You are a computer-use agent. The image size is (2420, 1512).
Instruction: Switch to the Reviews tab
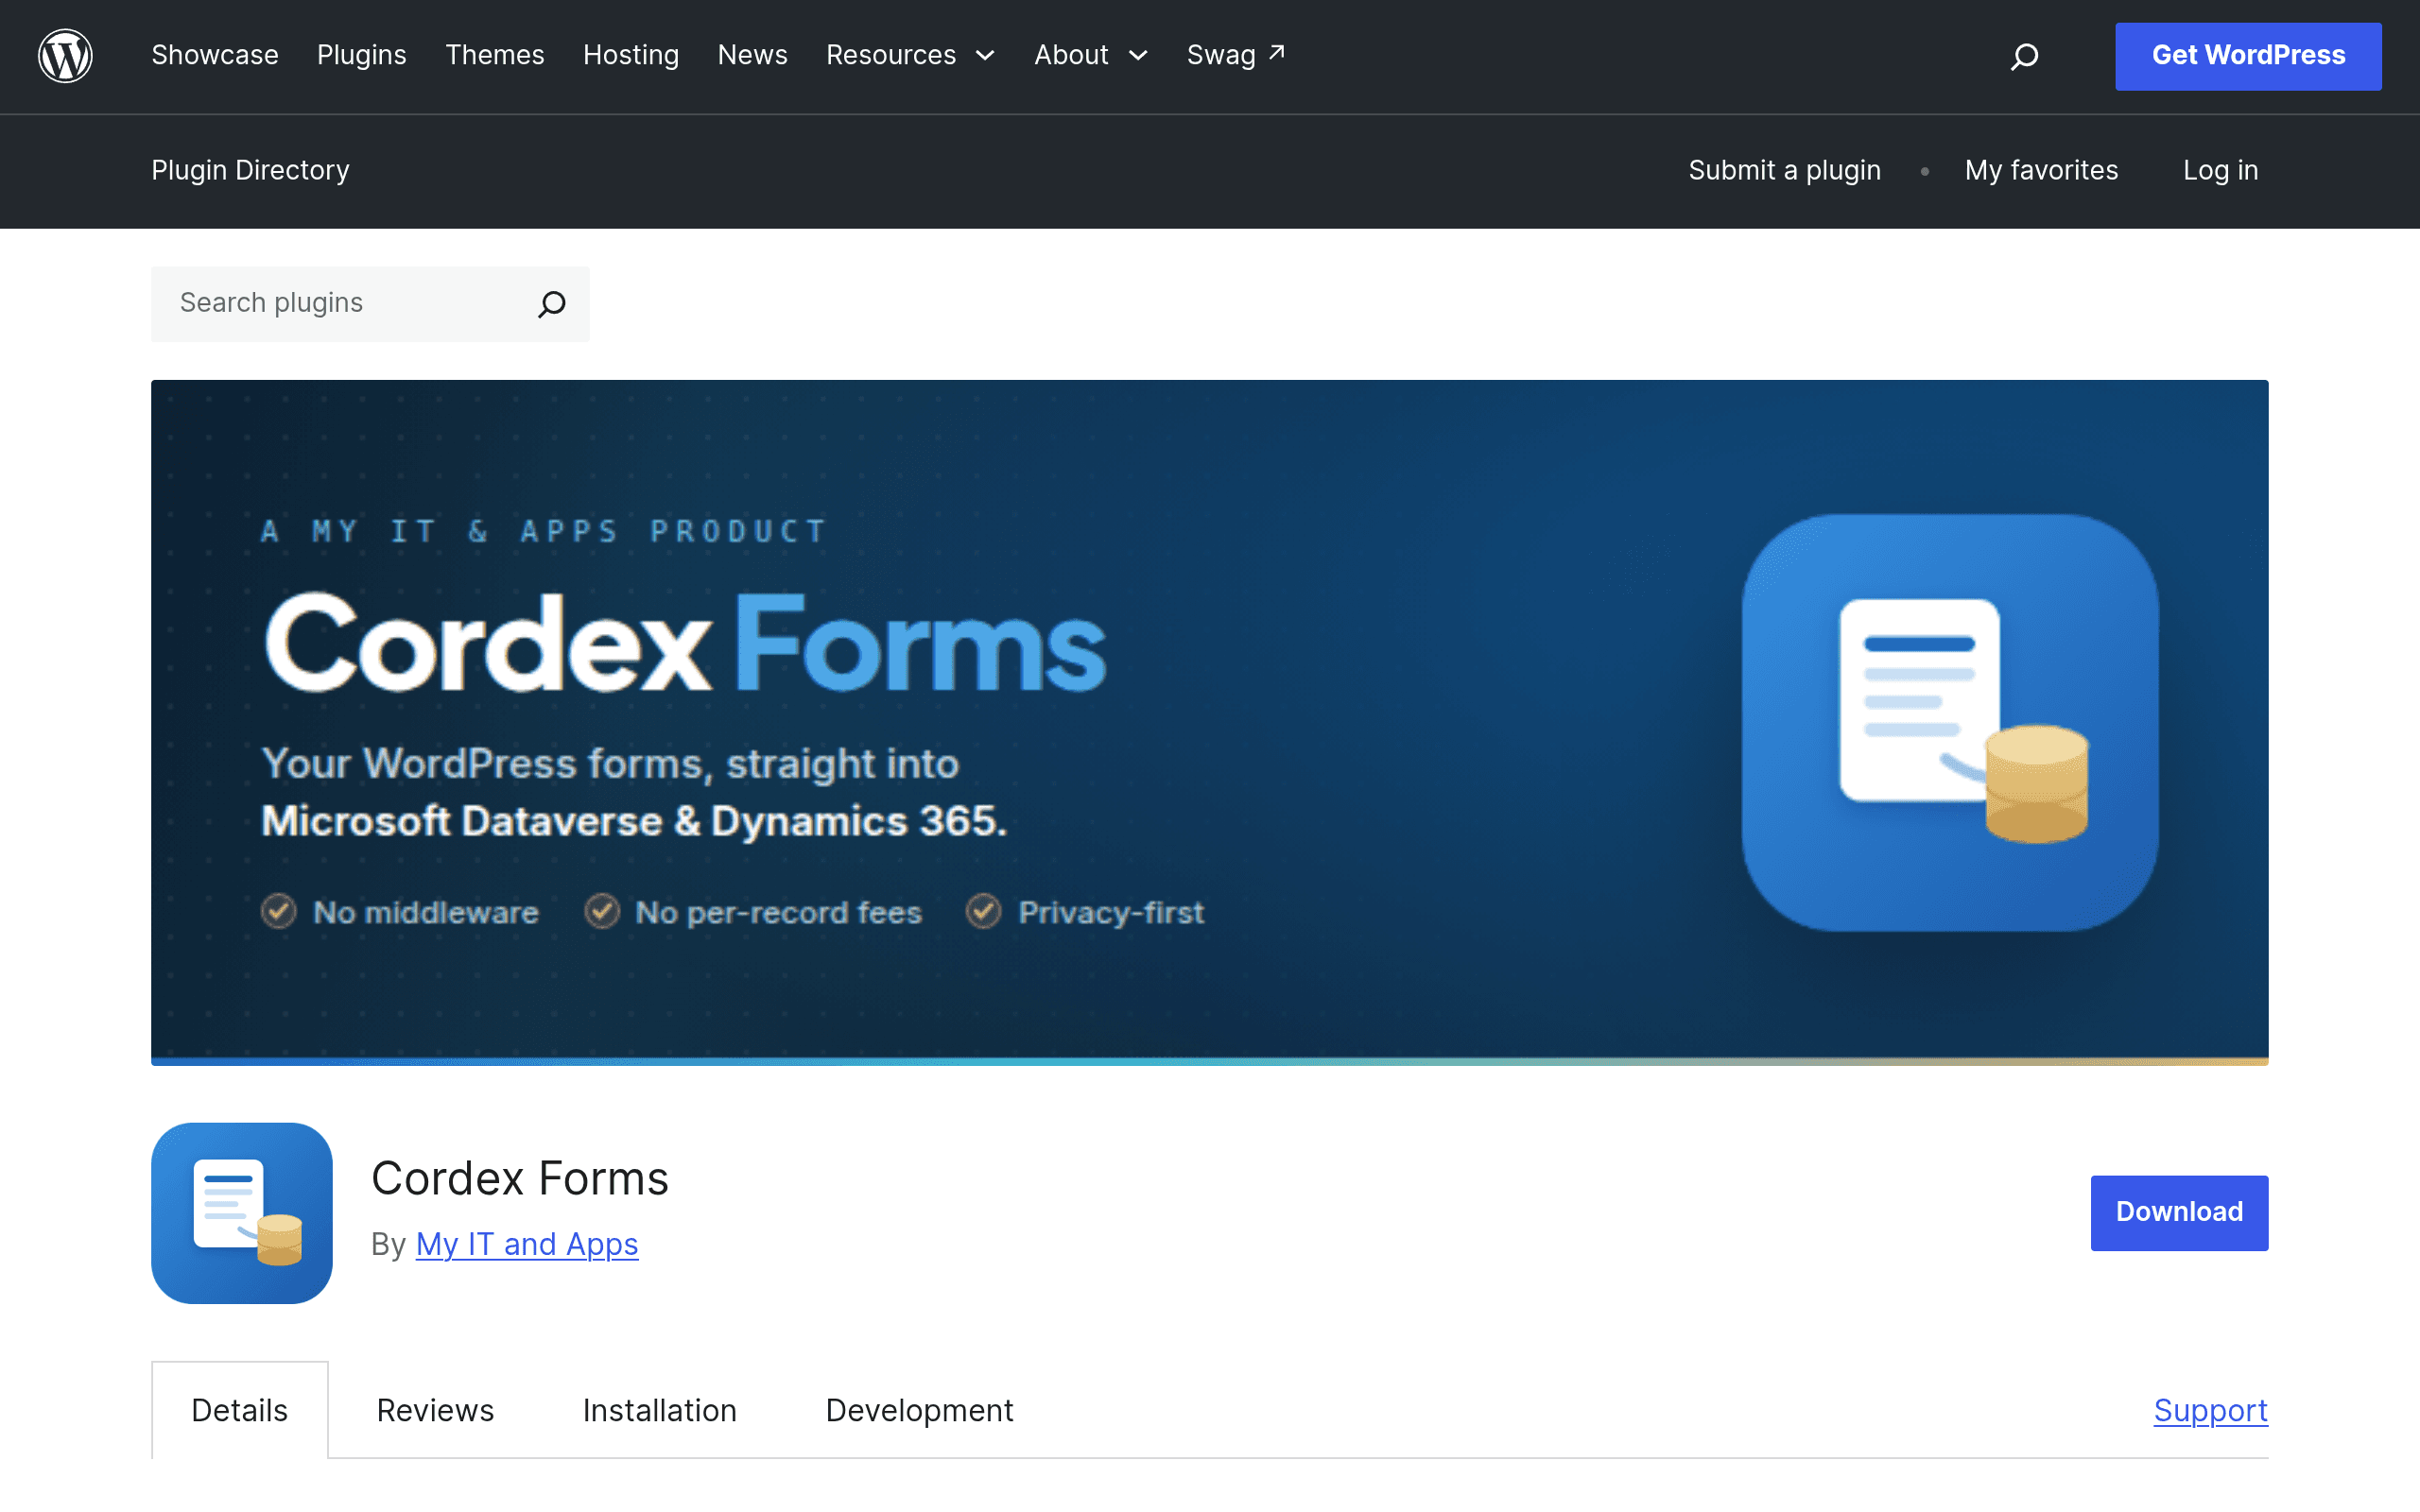(435, 1410)
